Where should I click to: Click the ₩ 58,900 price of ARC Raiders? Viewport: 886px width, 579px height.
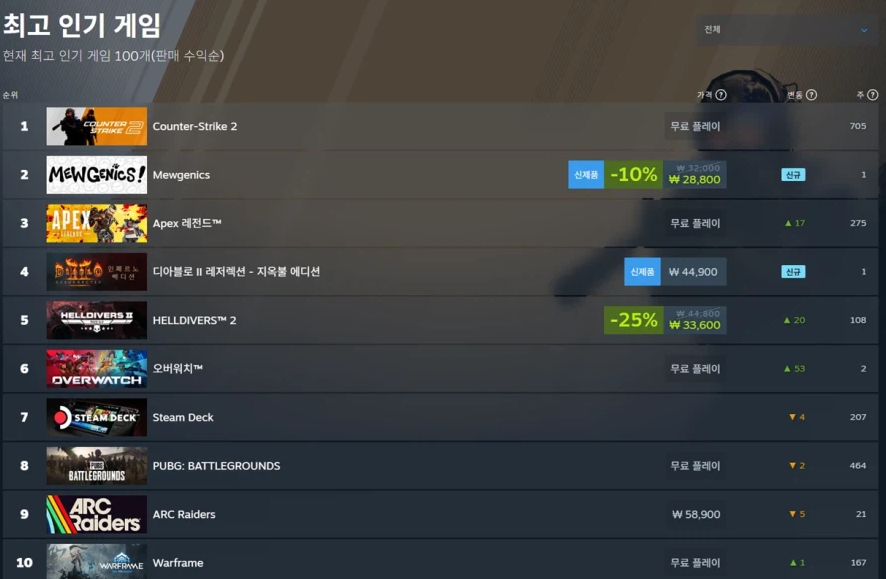[696, 515]
